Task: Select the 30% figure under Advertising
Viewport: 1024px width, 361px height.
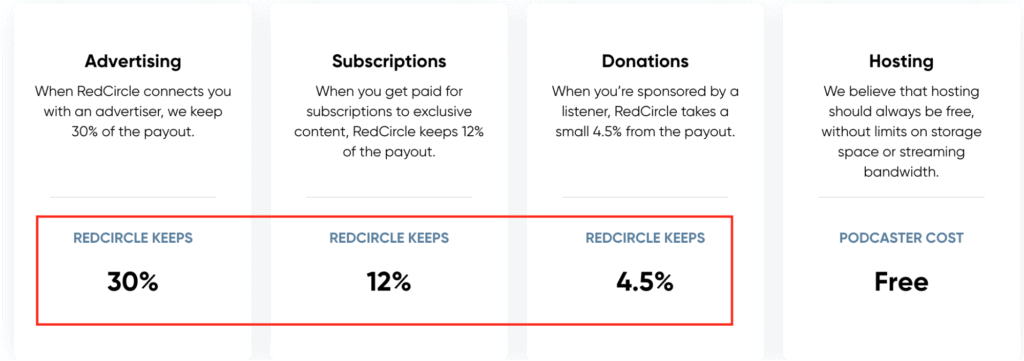Action: 133,282
